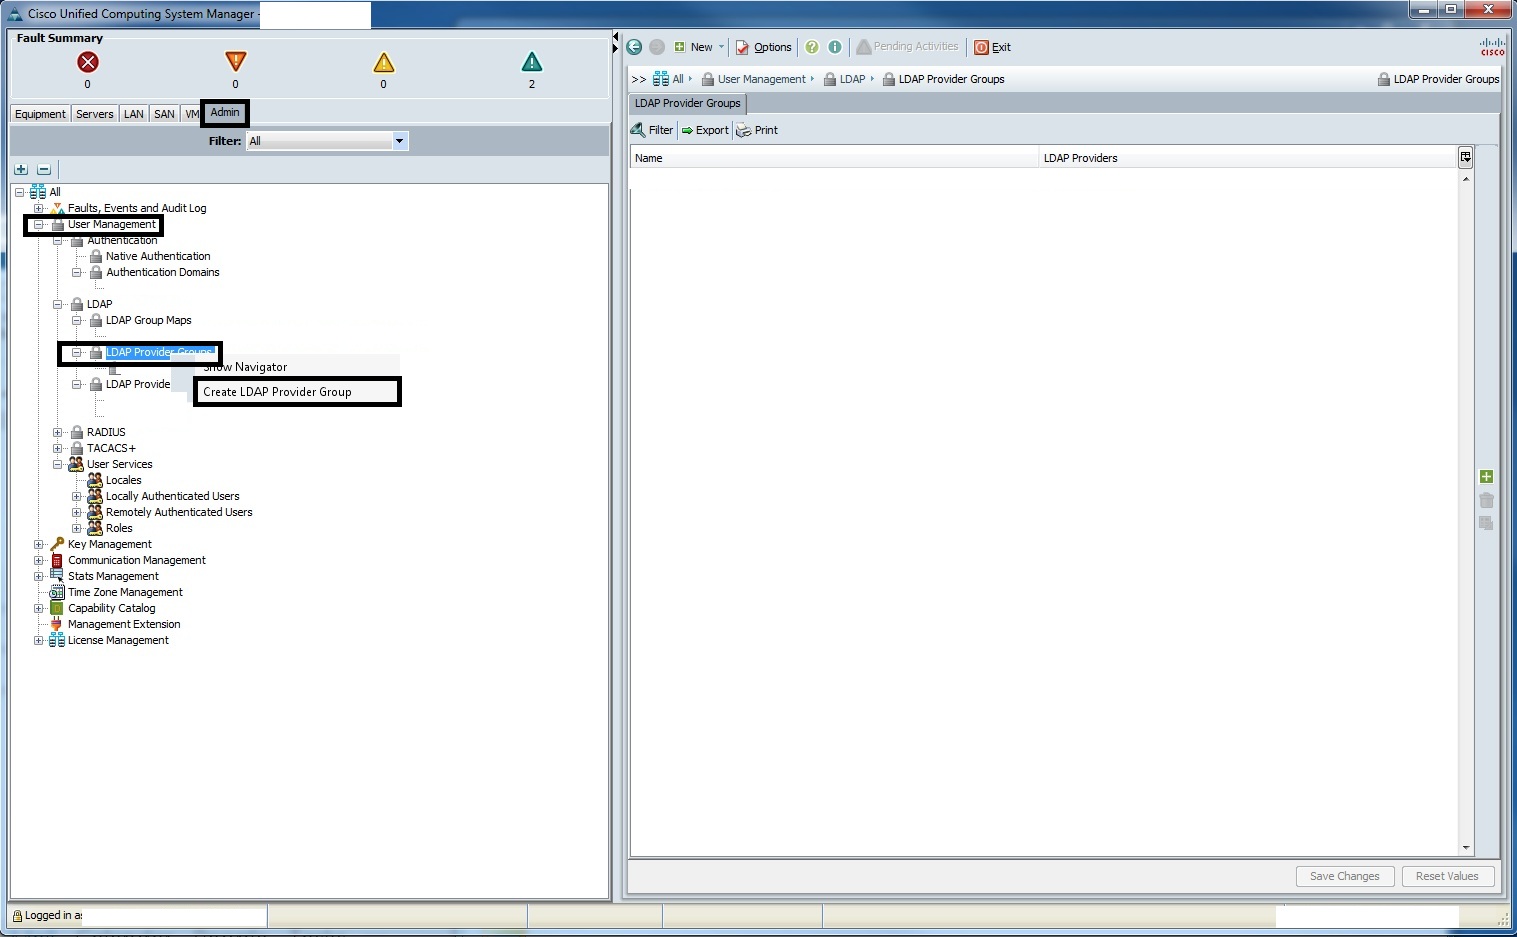Click the minor fault yellow warning icon
This screenshot has height=937, width=1517.
point(384,63)
